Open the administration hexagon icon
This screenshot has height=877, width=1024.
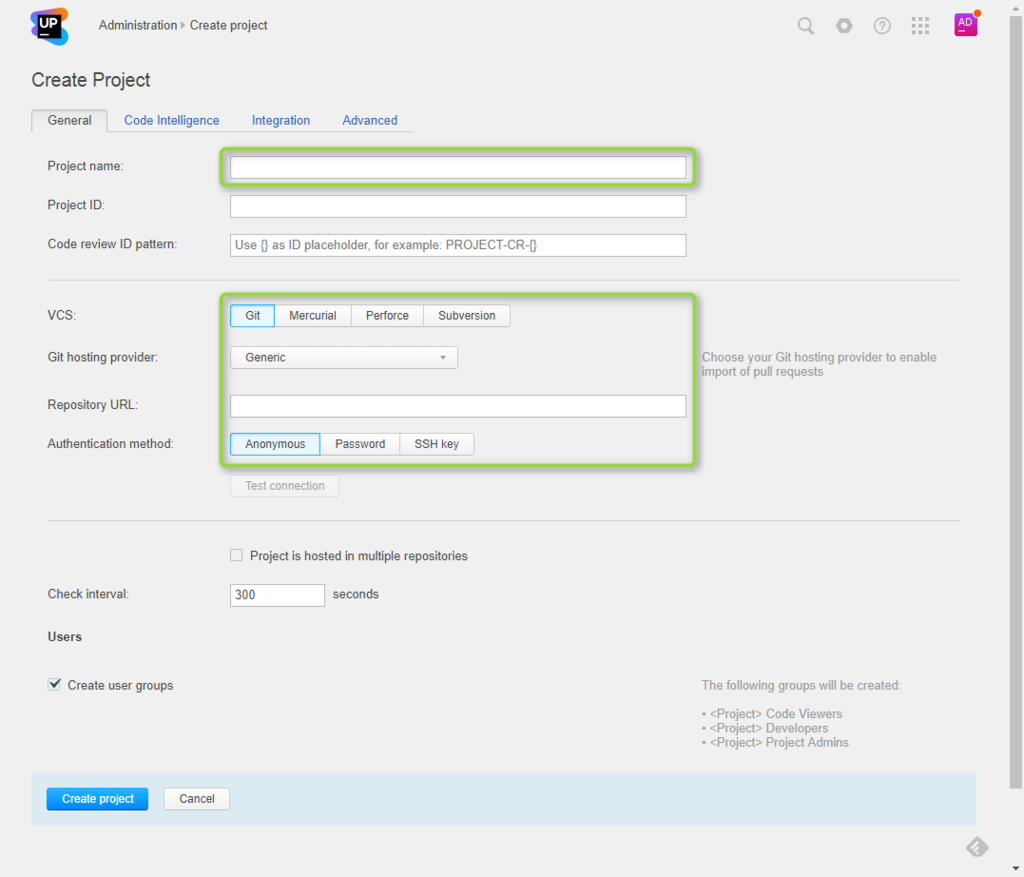(844, 25)
